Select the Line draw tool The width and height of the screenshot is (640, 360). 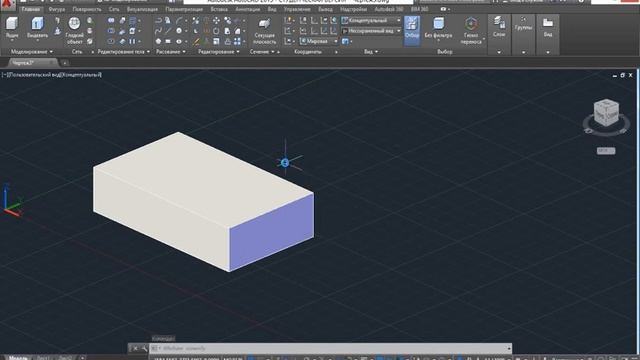tap(168, 31)
